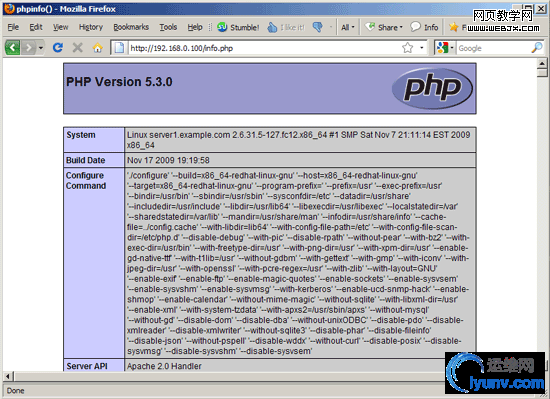Viewport: 550px width, 399px height.
Task: Open the All topics dropdown
Action: point(348,27)
